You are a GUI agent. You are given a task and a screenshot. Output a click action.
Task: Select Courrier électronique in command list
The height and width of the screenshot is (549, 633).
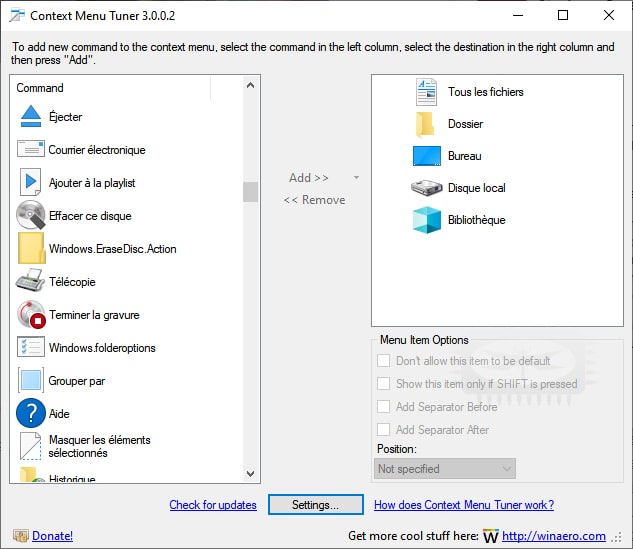click(97, 150)
